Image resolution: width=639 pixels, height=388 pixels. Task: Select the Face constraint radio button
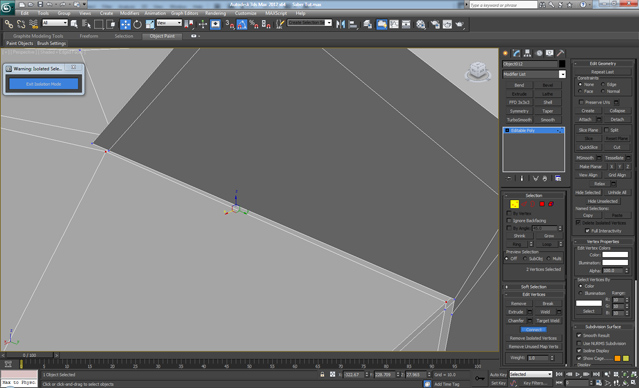pos(580,91)
